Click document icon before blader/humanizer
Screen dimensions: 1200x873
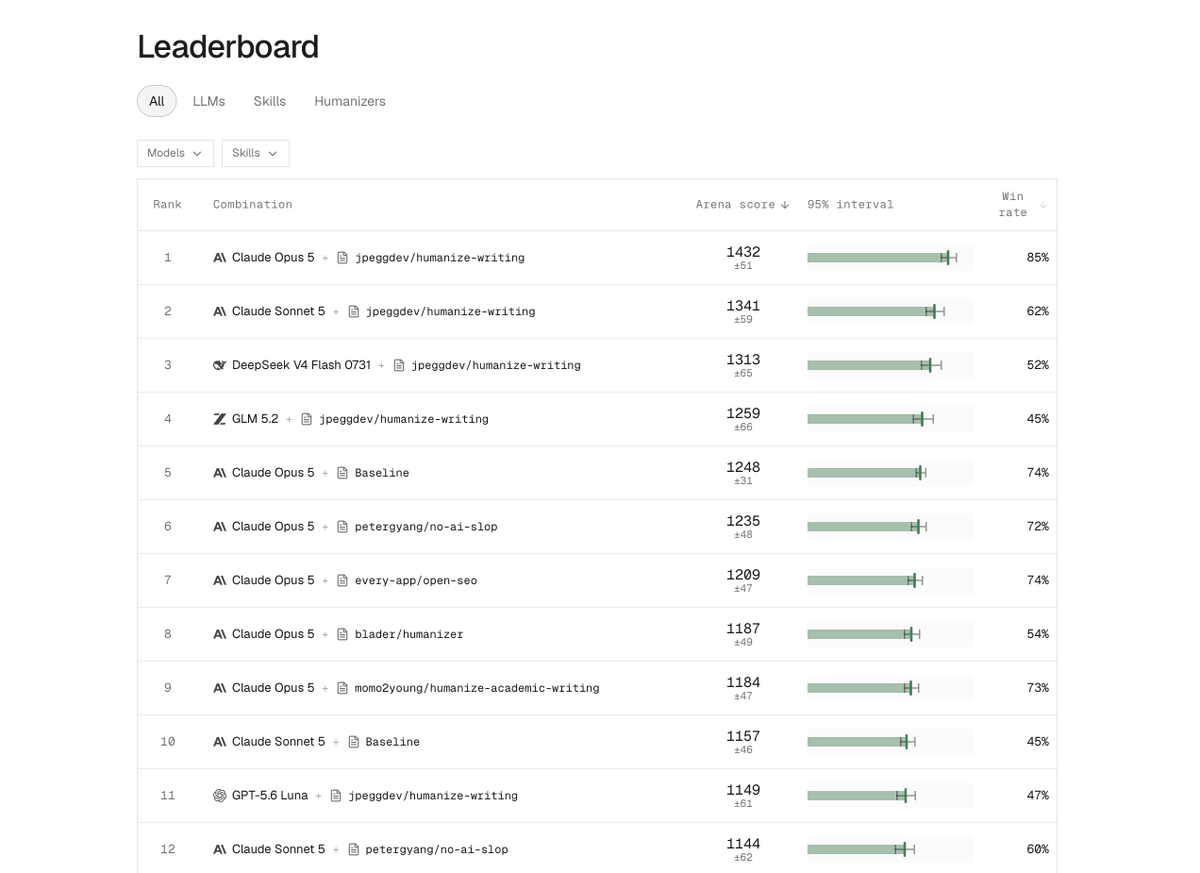pos(342,634)
